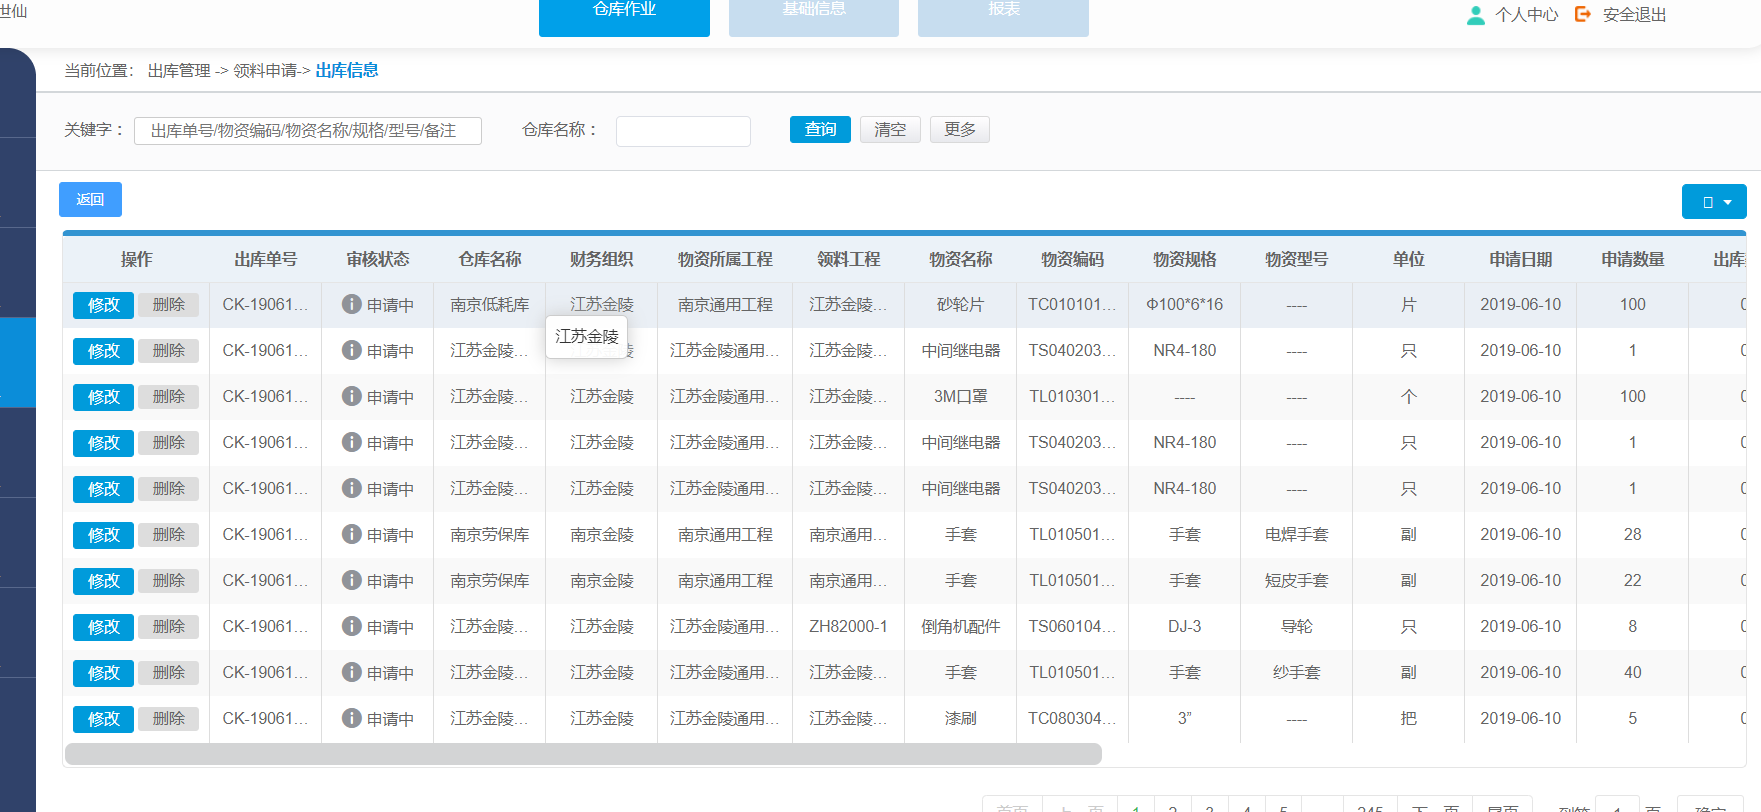Click the info status icon in 砂轮片 row
Image resolution: width=1761 pixels, height=812 pixels.
351,304
